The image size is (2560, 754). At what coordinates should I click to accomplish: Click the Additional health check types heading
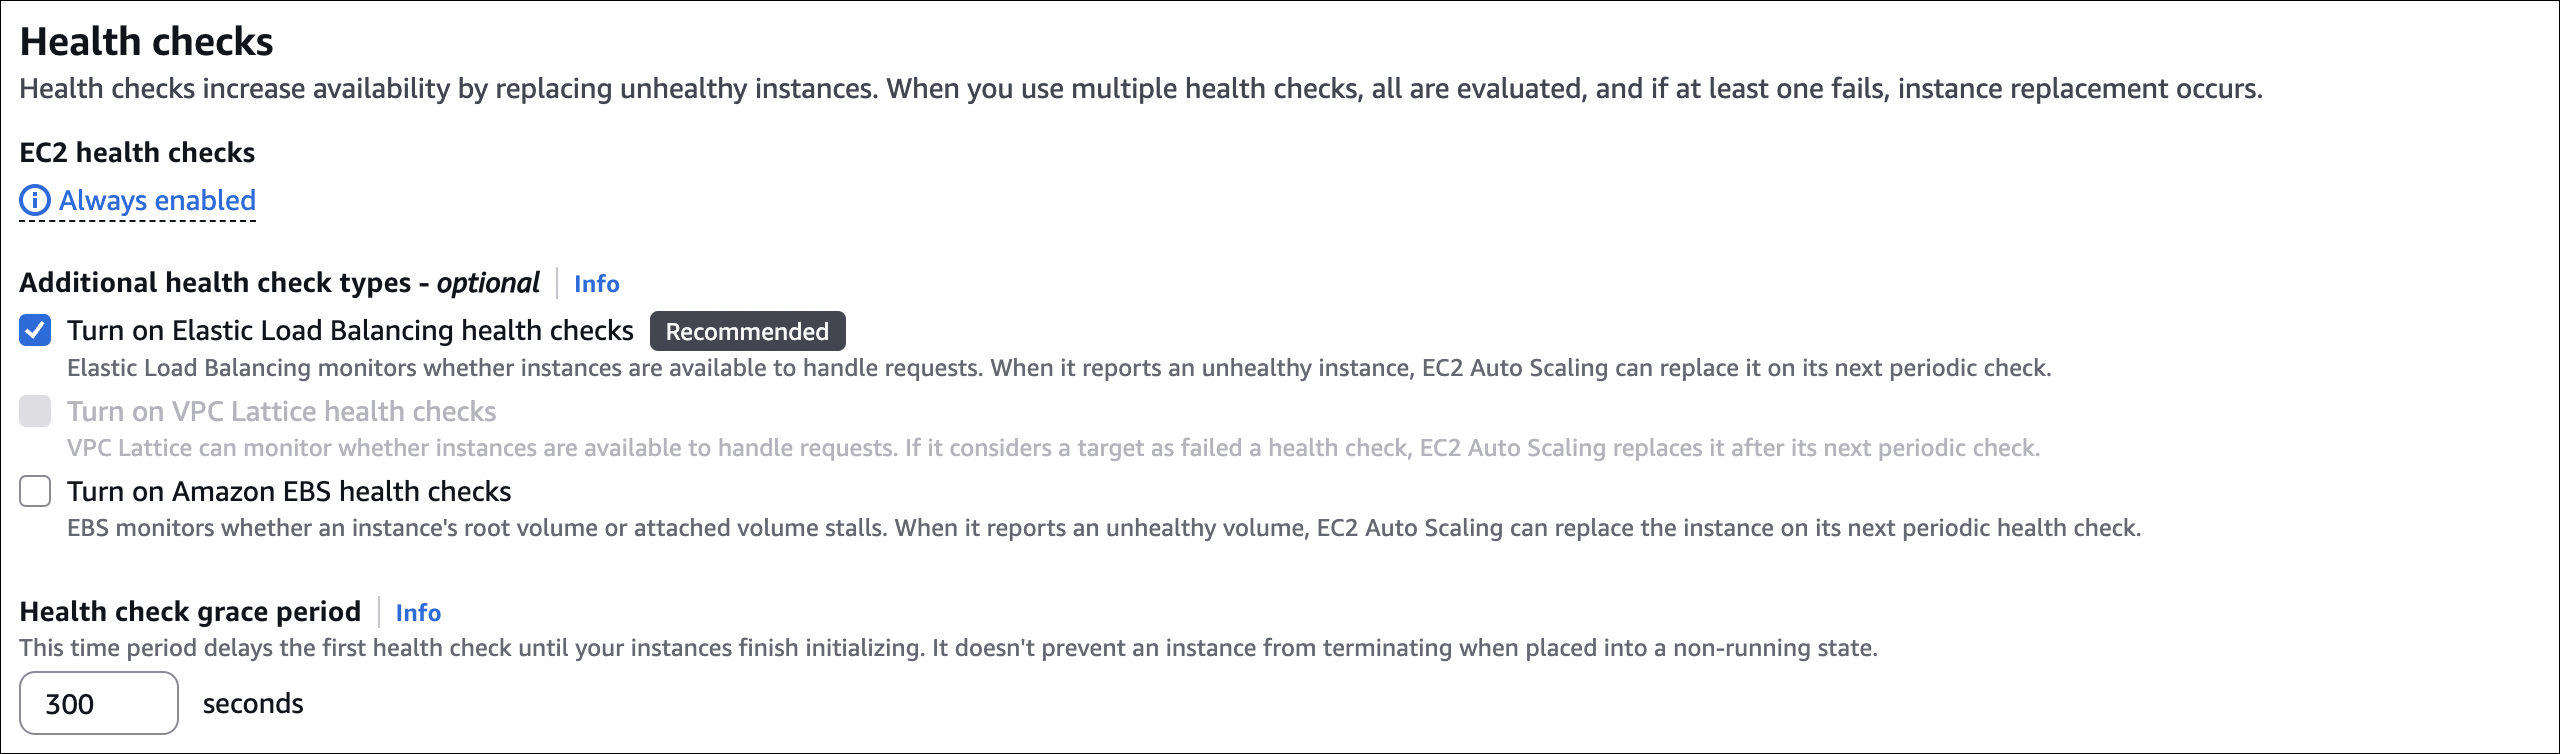pyautogui.click(x=279, y=283)
